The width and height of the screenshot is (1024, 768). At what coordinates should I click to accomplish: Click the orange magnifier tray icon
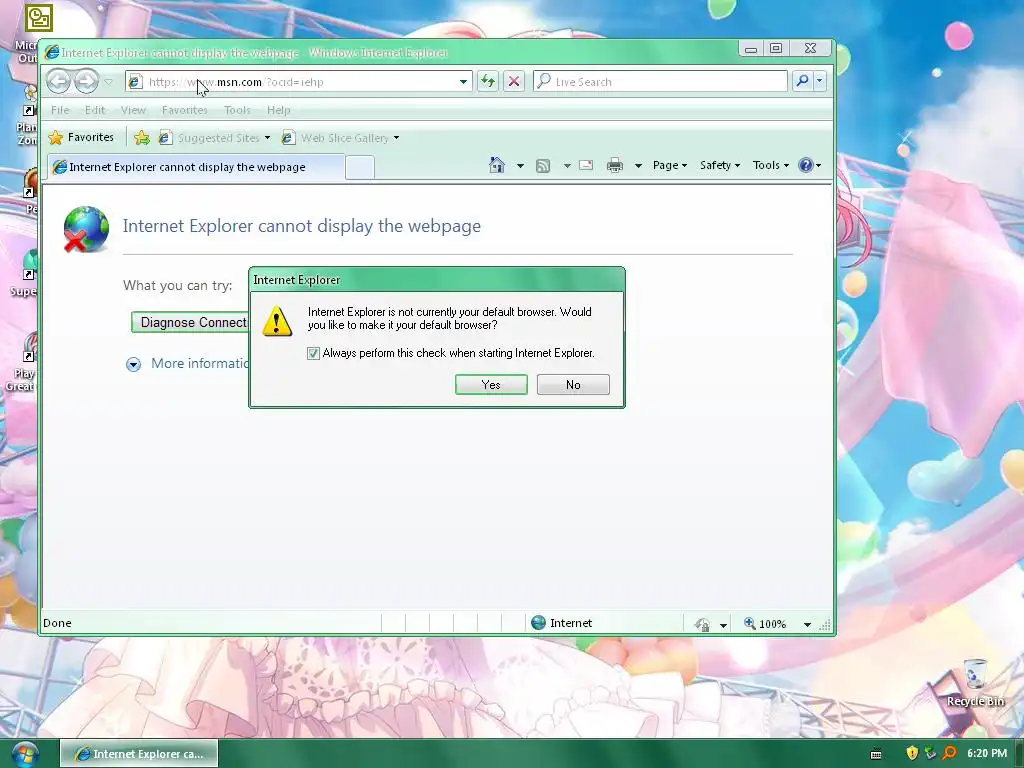(x=949, y=754)
